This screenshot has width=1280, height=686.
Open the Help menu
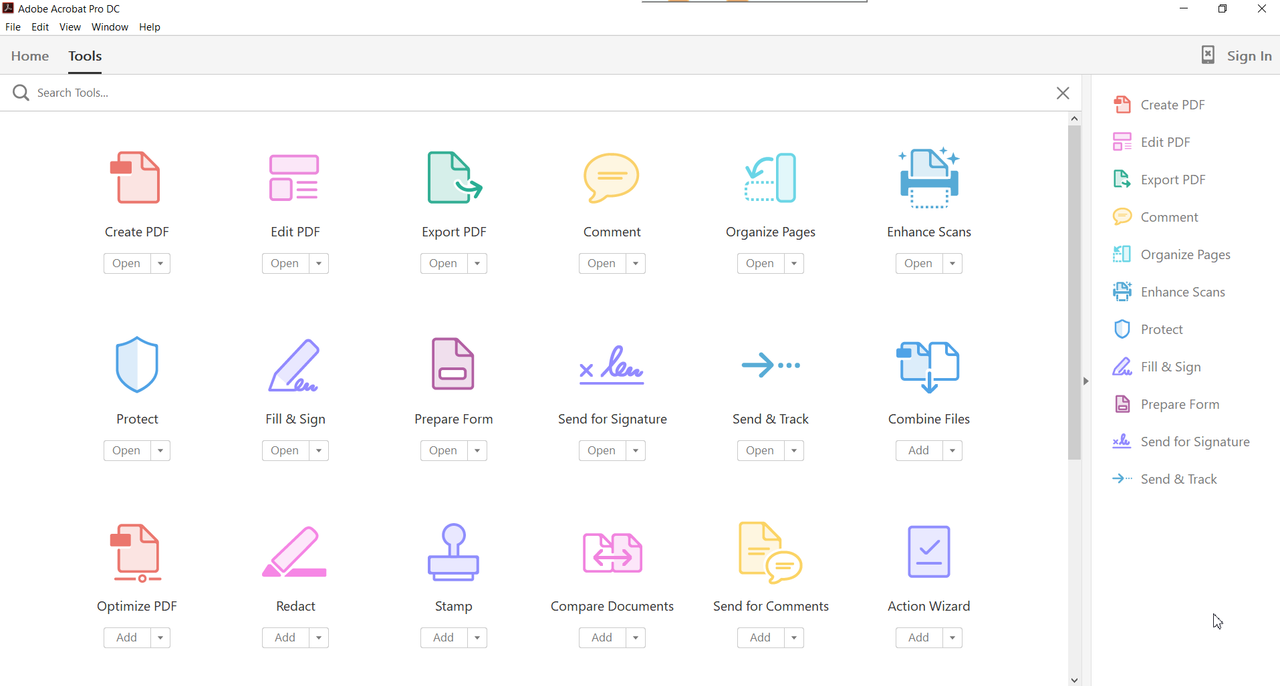coord(150,27)
